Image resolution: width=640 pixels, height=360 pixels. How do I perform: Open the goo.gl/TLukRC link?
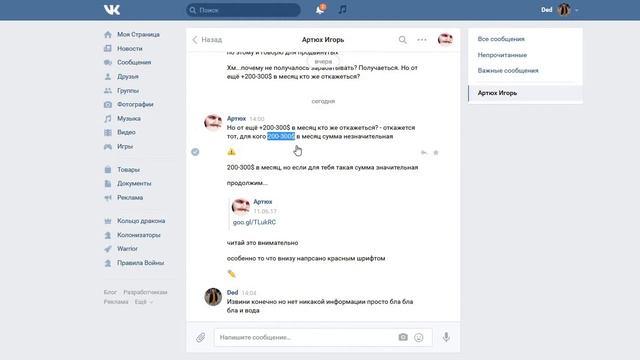pyautogui.click(x=254, y=222)
